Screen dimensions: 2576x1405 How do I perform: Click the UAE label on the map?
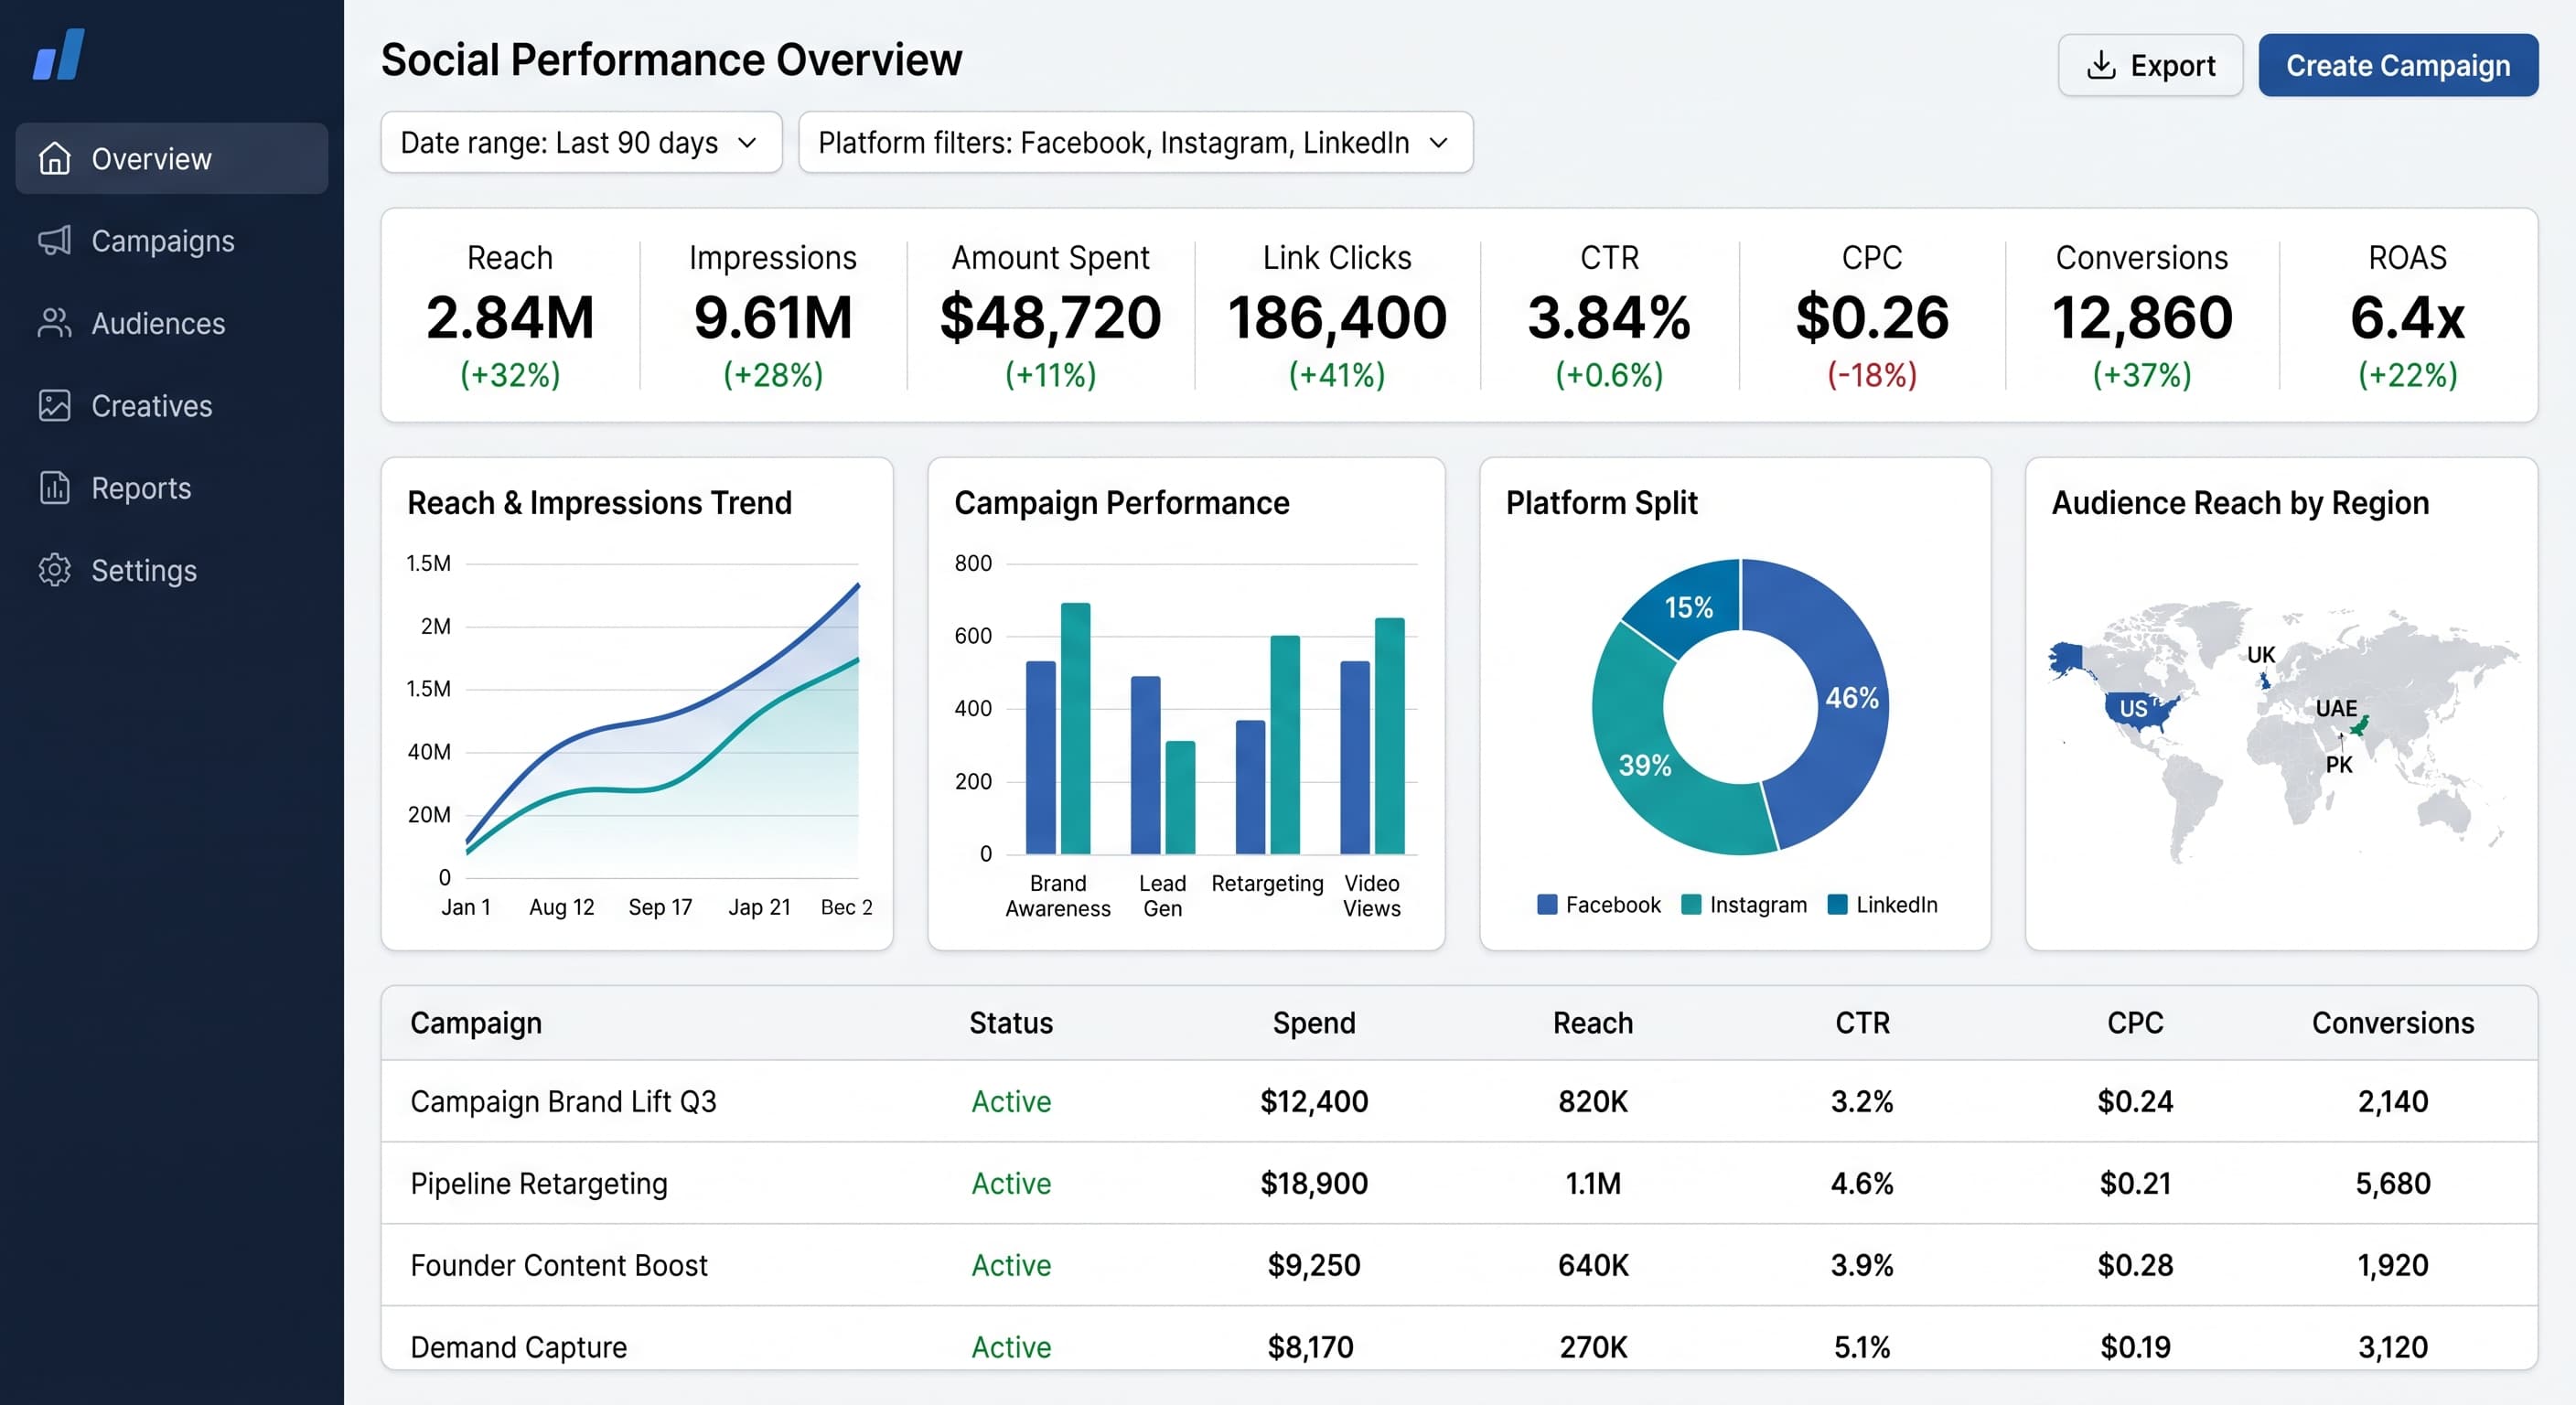click(2336, 708)
